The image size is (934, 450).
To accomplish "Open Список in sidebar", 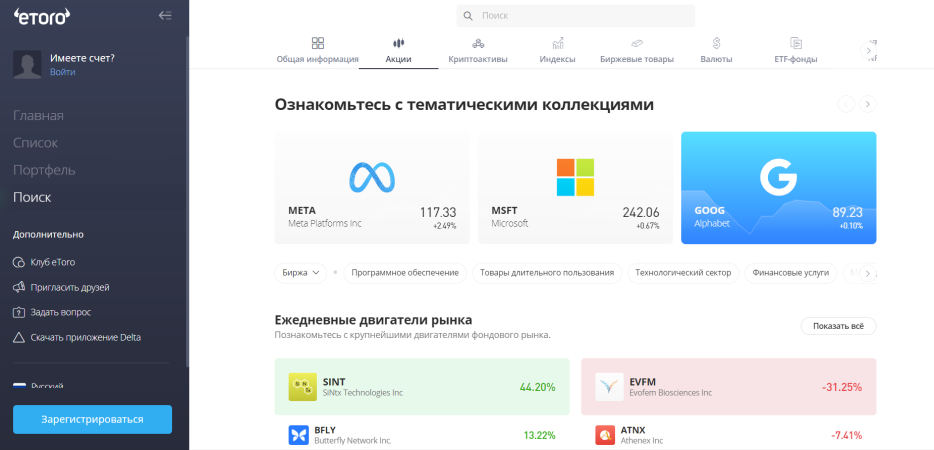I will click(35, 143).
